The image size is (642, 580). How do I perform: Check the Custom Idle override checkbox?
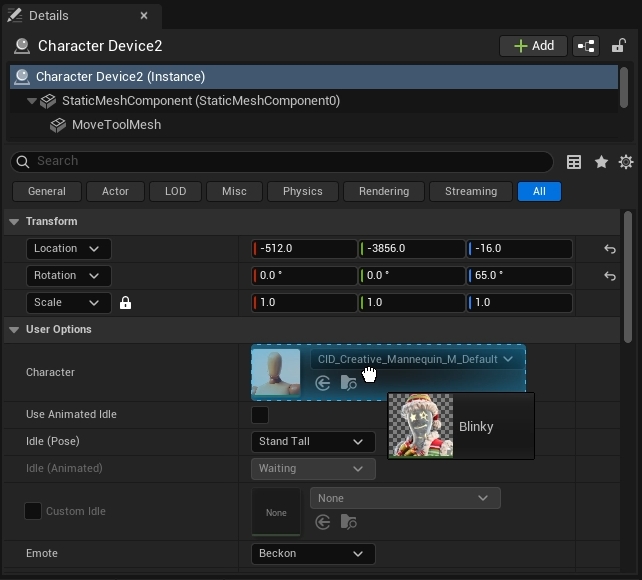pyautogui.click(x=33, y=511)
